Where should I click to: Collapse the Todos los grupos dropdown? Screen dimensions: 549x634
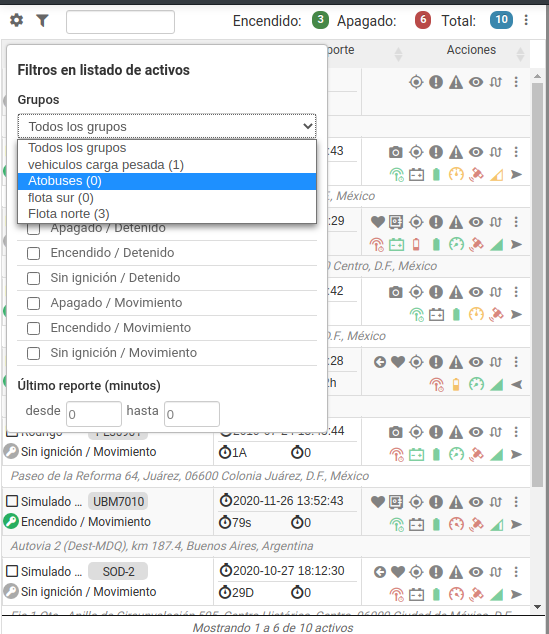click(x=167, y=126)
